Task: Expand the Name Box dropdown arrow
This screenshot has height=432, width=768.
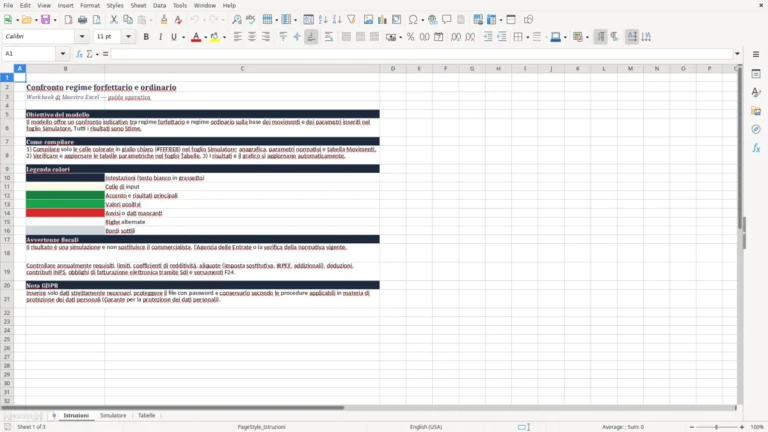Action: pyautogui.click(x=63, y=54)
